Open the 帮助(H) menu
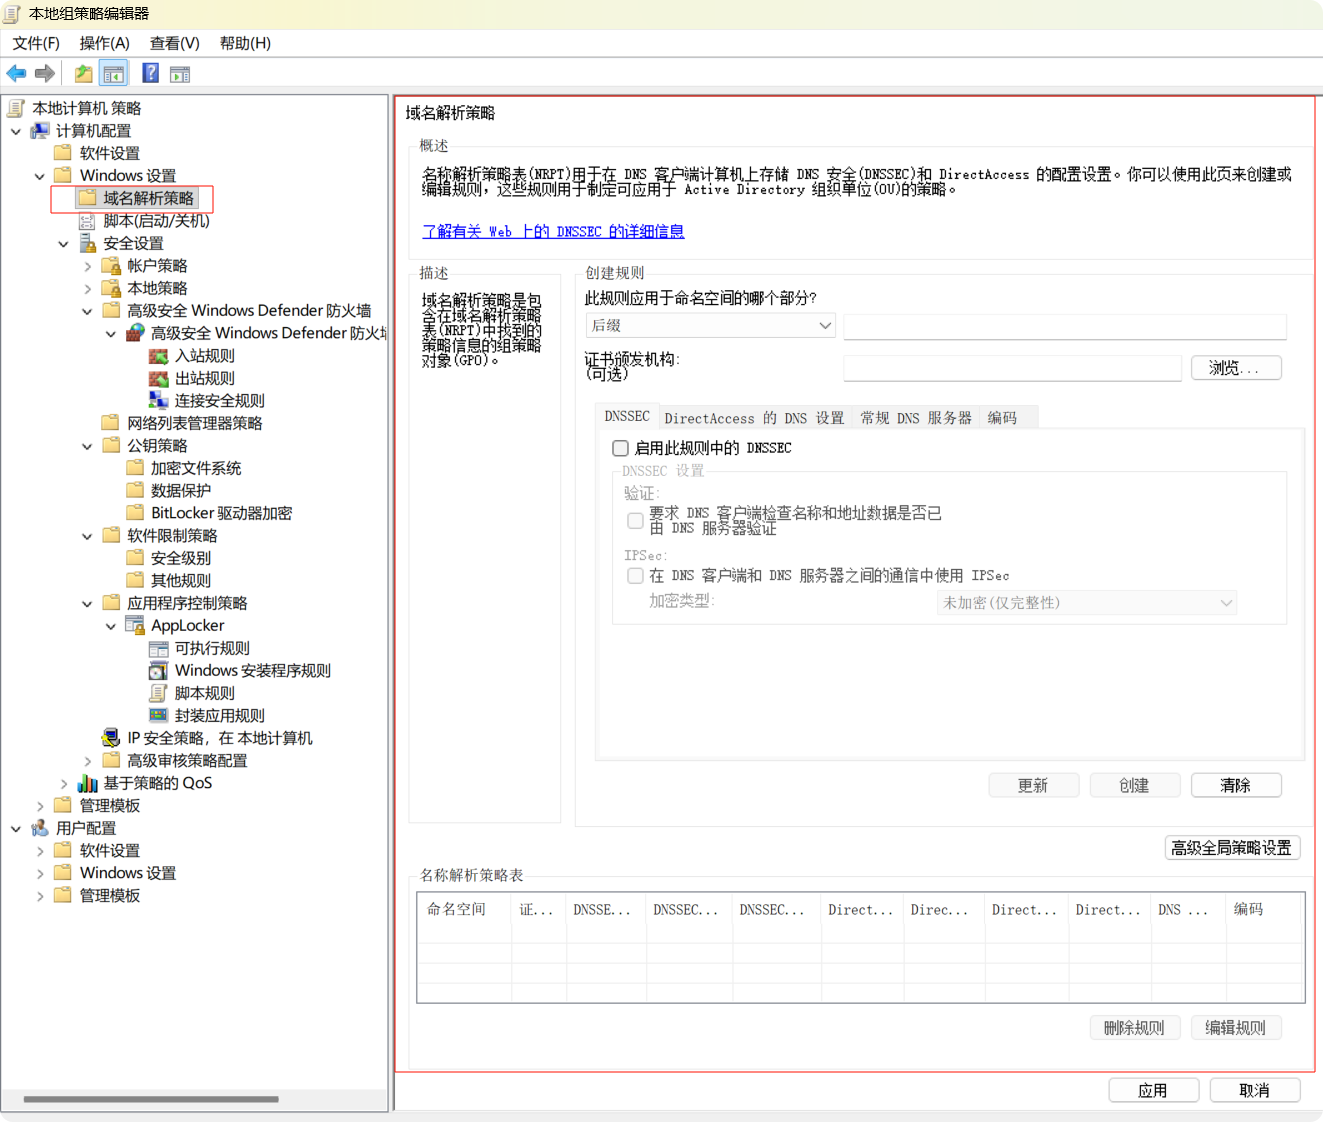Viewport: 1323px width, 1122px height. pos(245,43)
